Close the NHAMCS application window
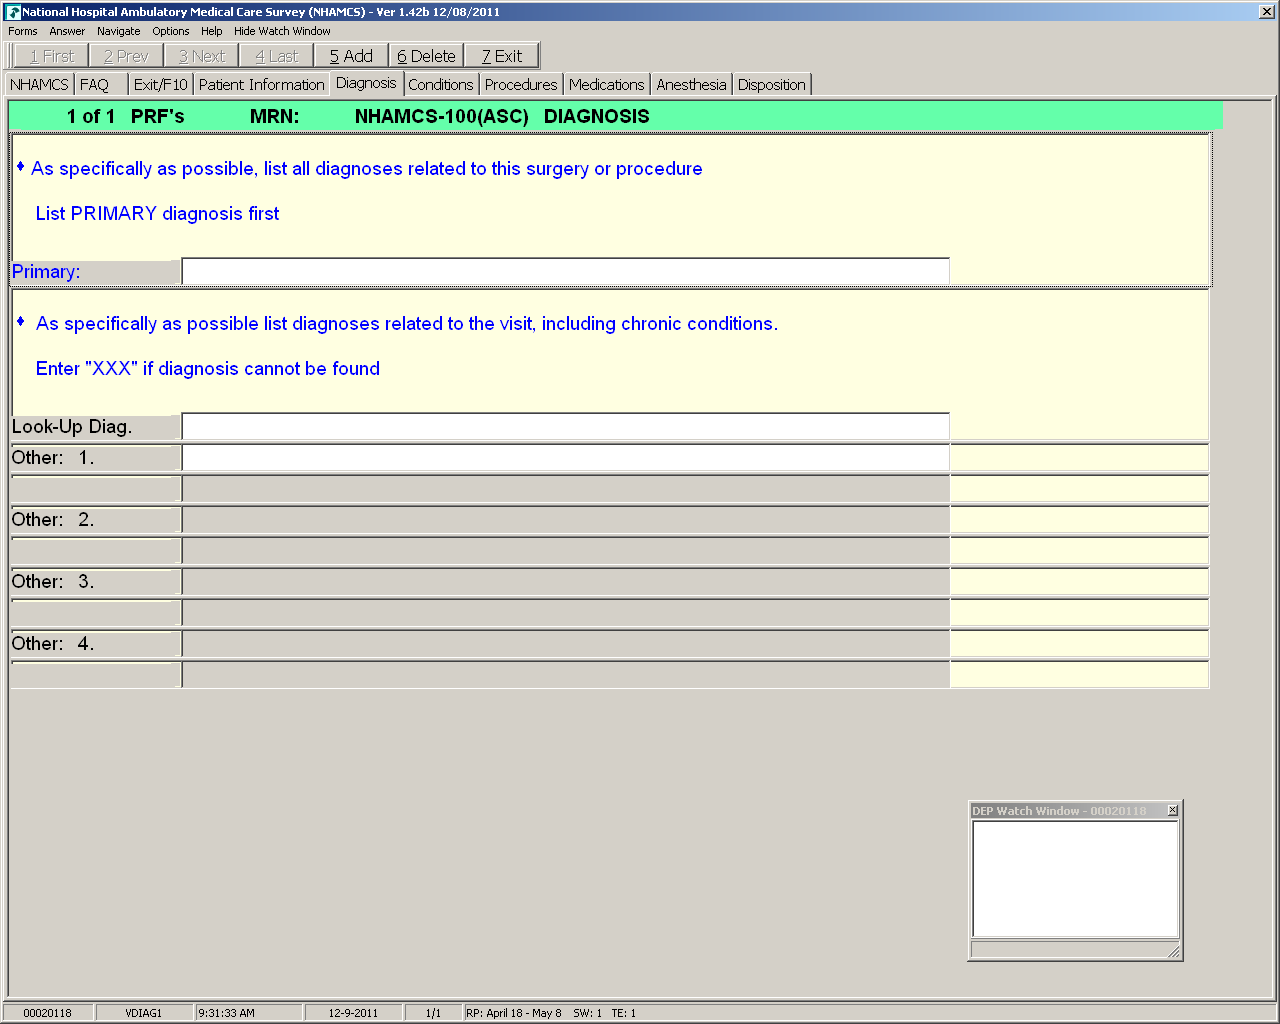 [1266, 12]
